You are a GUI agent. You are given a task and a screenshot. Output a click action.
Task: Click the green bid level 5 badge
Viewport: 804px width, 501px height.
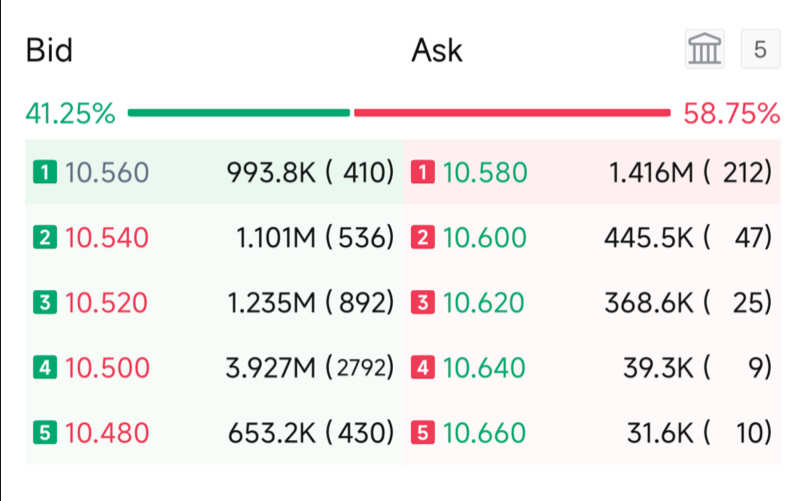[45, 432]
